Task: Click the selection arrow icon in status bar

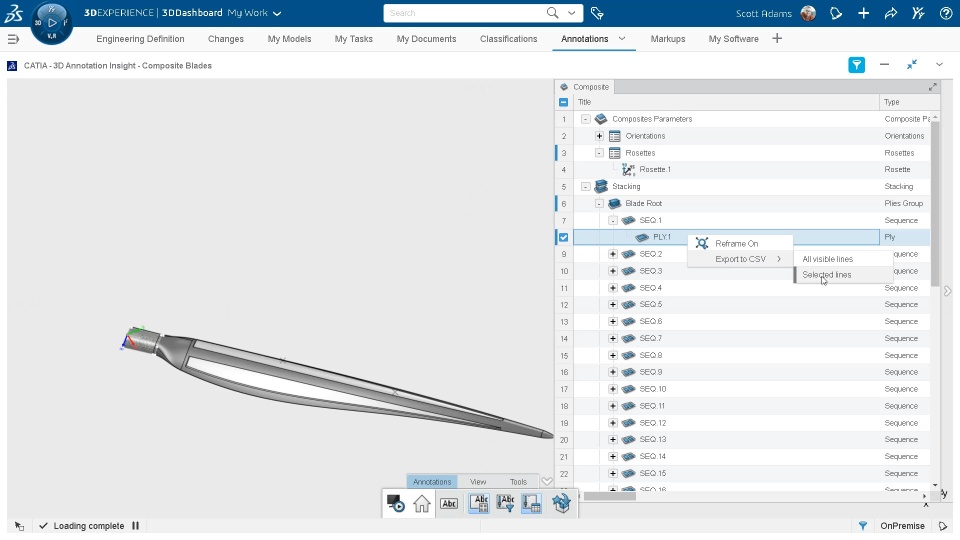Action: coord(19,526)
